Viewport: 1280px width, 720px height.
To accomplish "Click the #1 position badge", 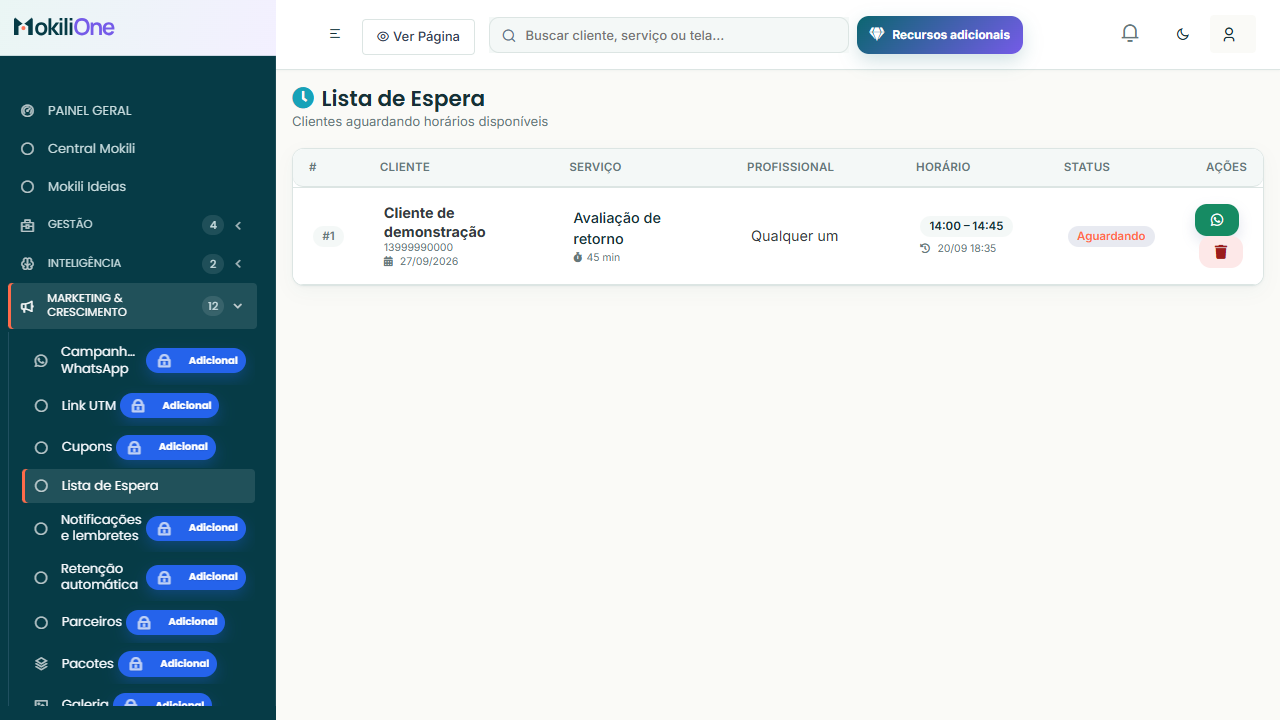I will 328,236.
